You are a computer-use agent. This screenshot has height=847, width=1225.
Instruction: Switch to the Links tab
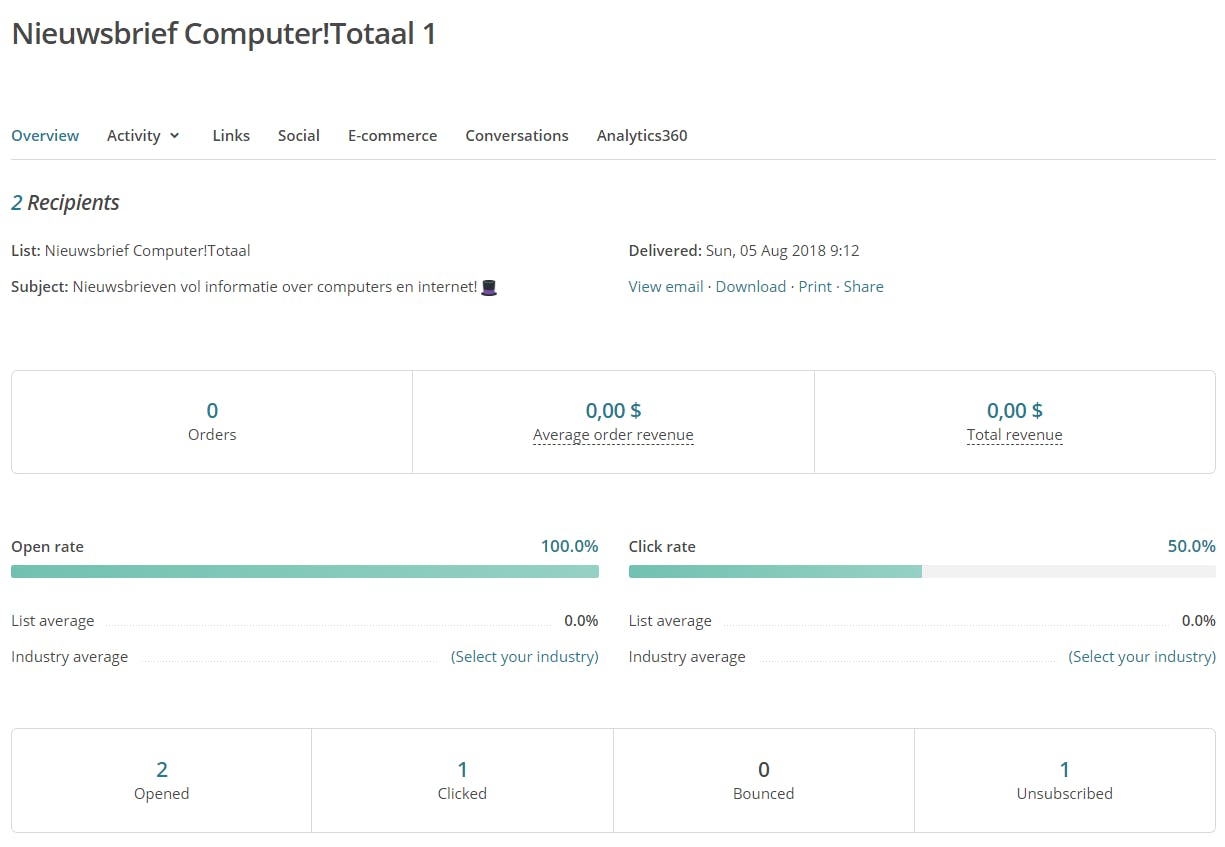coord(231,136)
